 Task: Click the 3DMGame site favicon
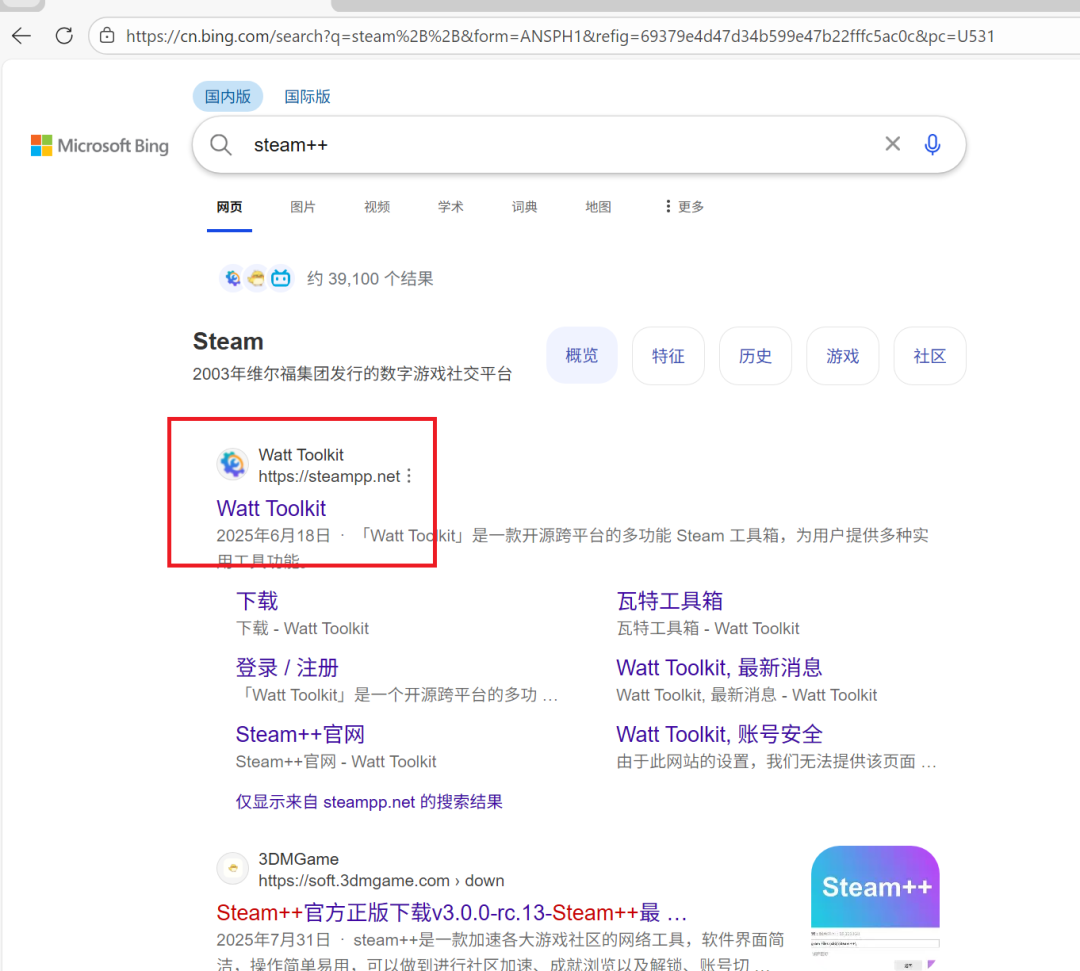point(233,868)
